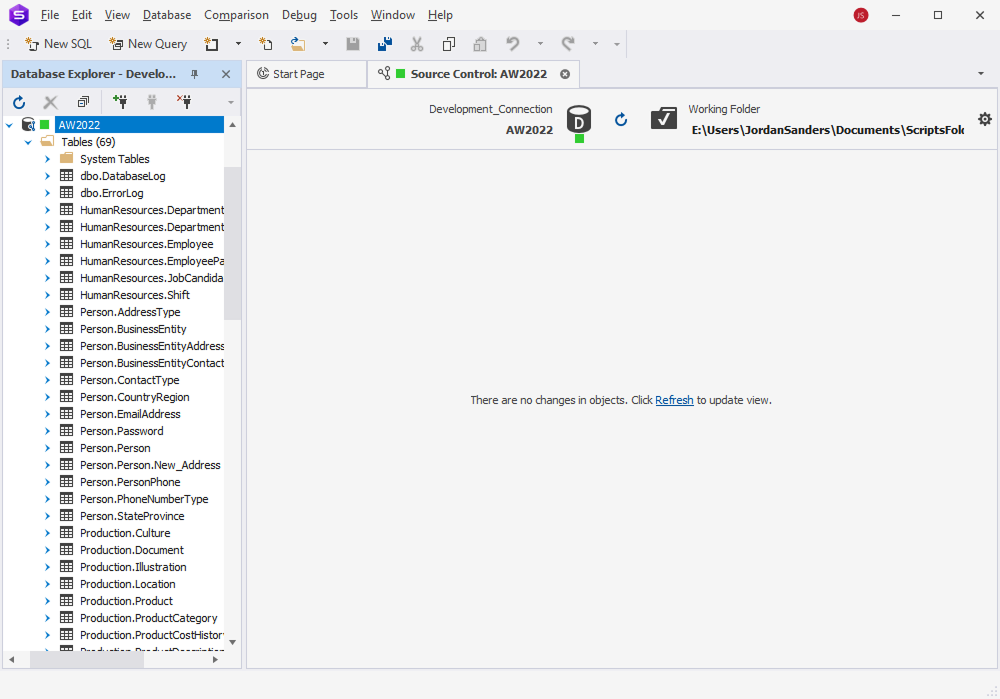
Task: Switch to the Start Page tab
Action: 306,73
